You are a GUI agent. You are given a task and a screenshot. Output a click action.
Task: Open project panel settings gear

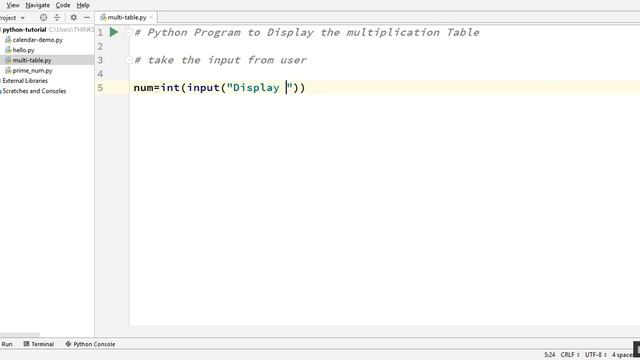73,18
